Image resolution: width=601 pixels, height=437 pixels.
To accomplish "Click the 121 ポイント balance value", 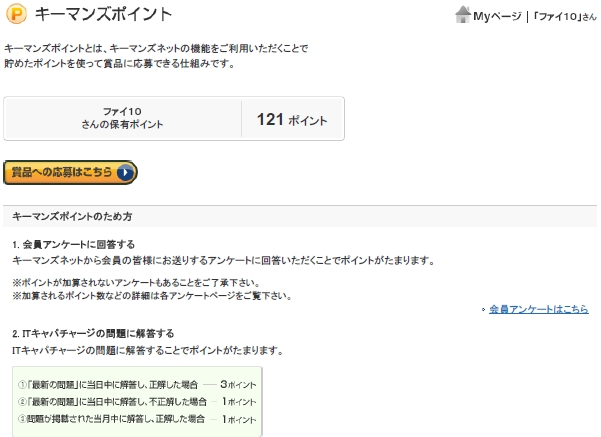I will [292, 119].
